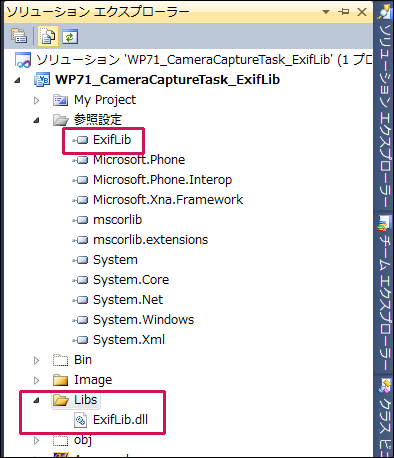
Task: Open the Properties toolbar icon
Action: (x=19, y=36)
